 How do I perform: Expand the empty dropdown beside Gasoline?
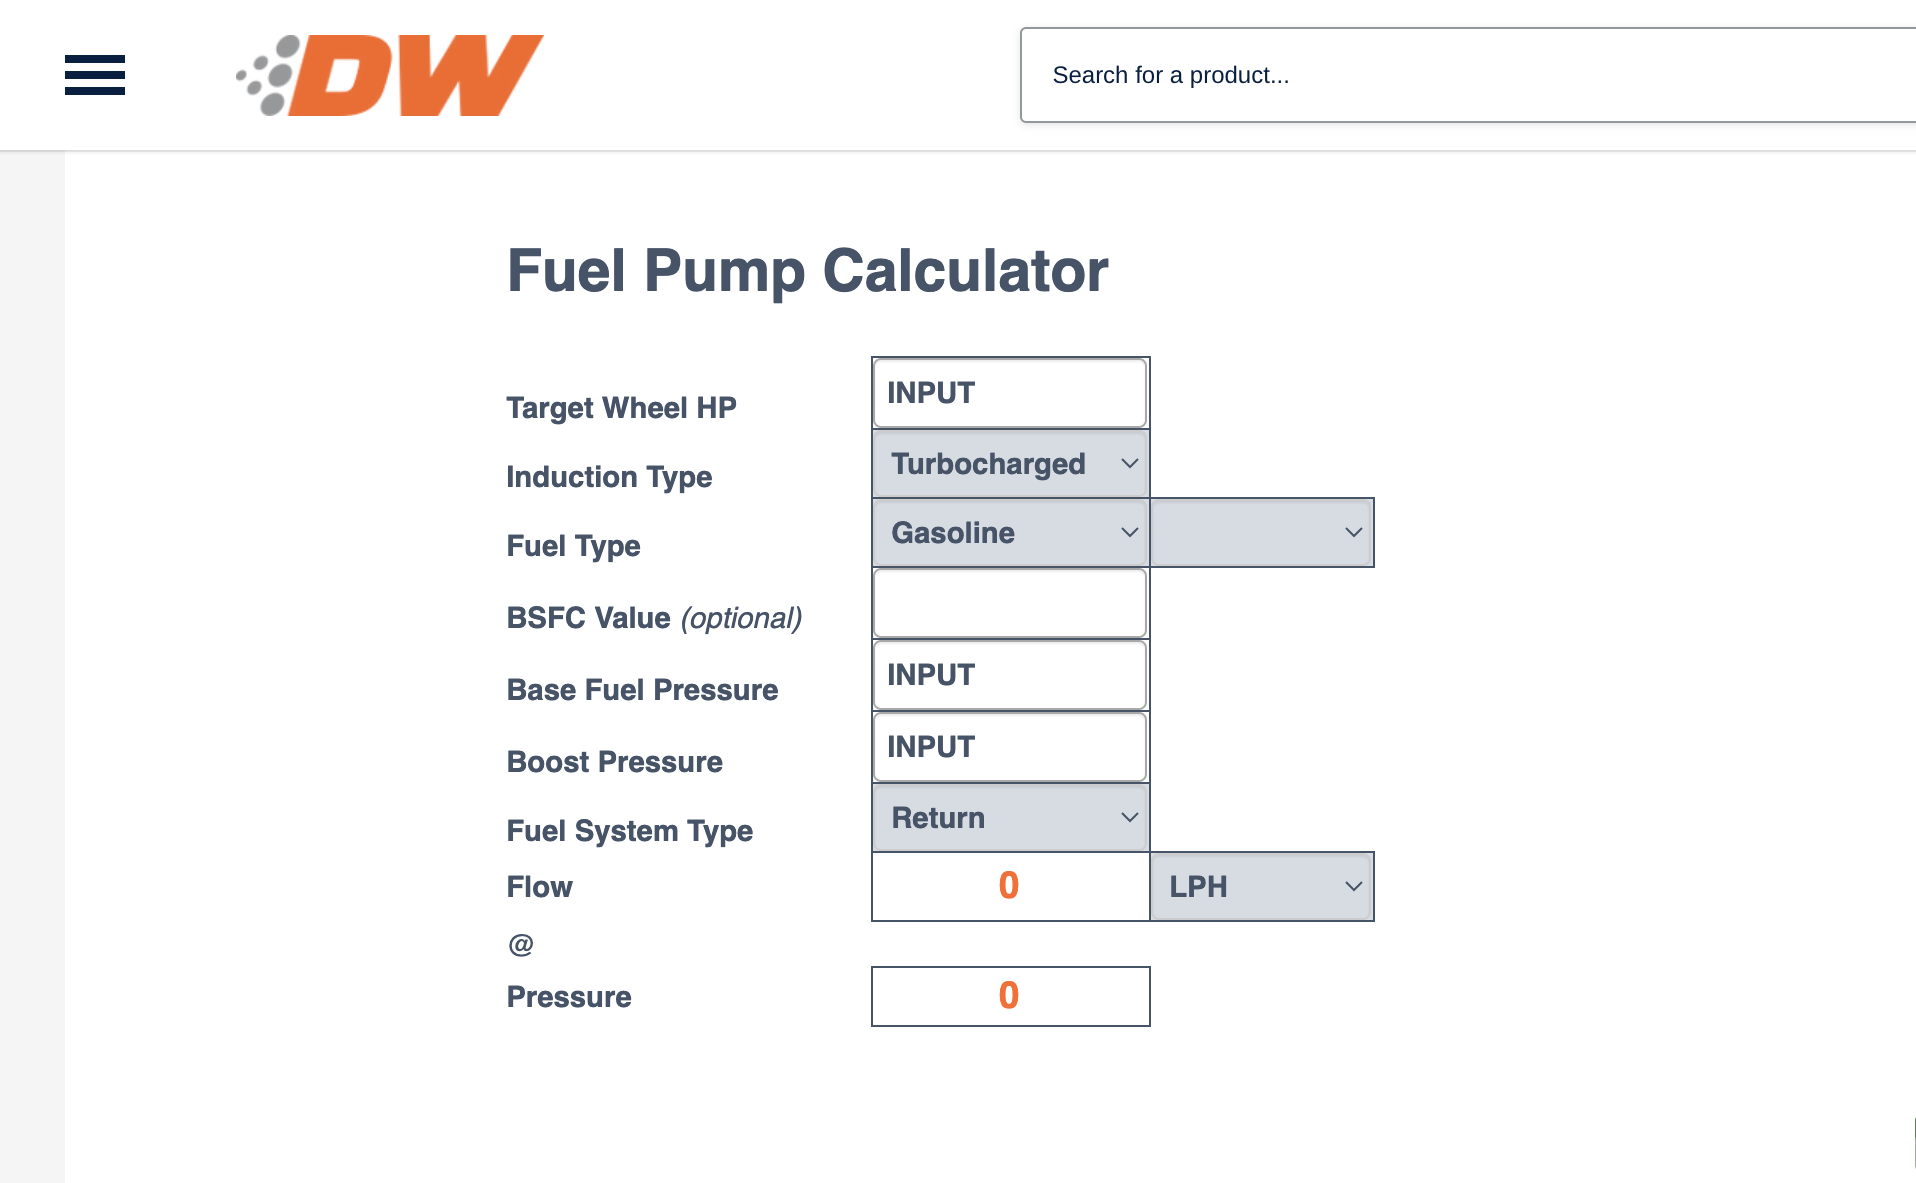pos(1262,533)
